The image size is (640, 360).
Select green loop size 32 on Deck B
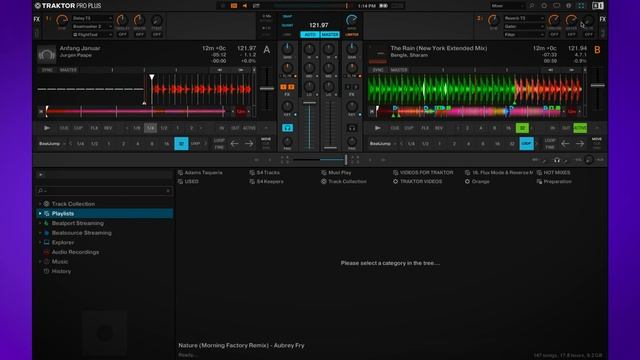[522, 128]
